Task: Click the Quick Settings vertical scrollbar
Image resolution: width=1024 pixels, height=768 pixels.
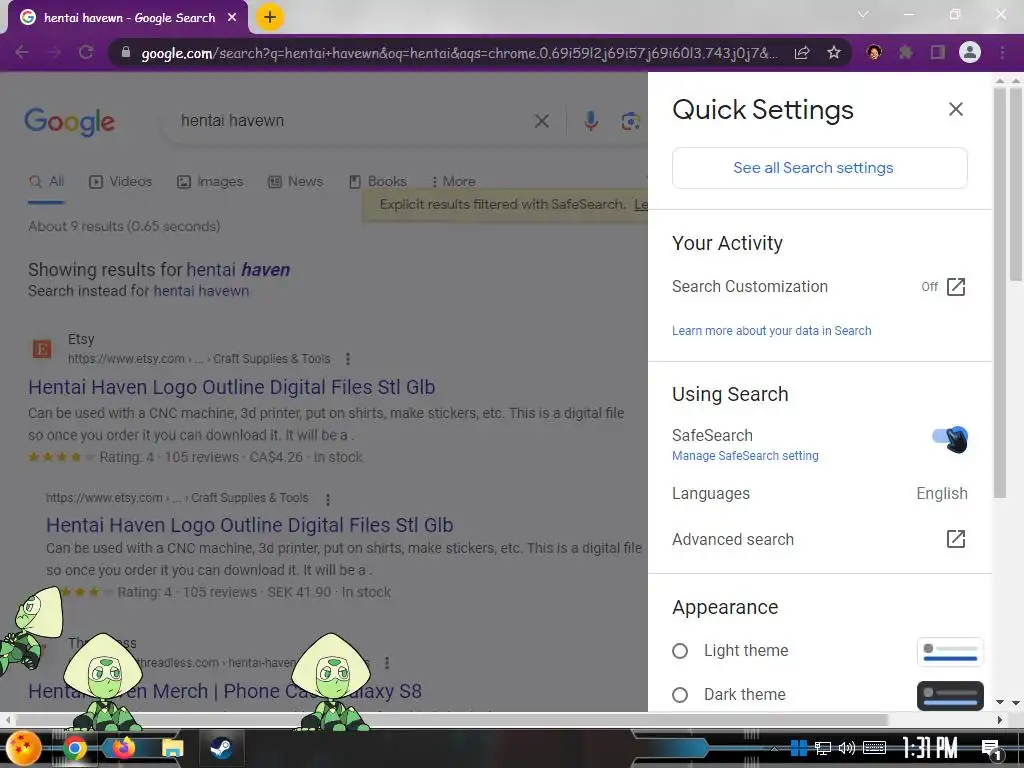Action: pyautogui.click(x=999, y=294)
